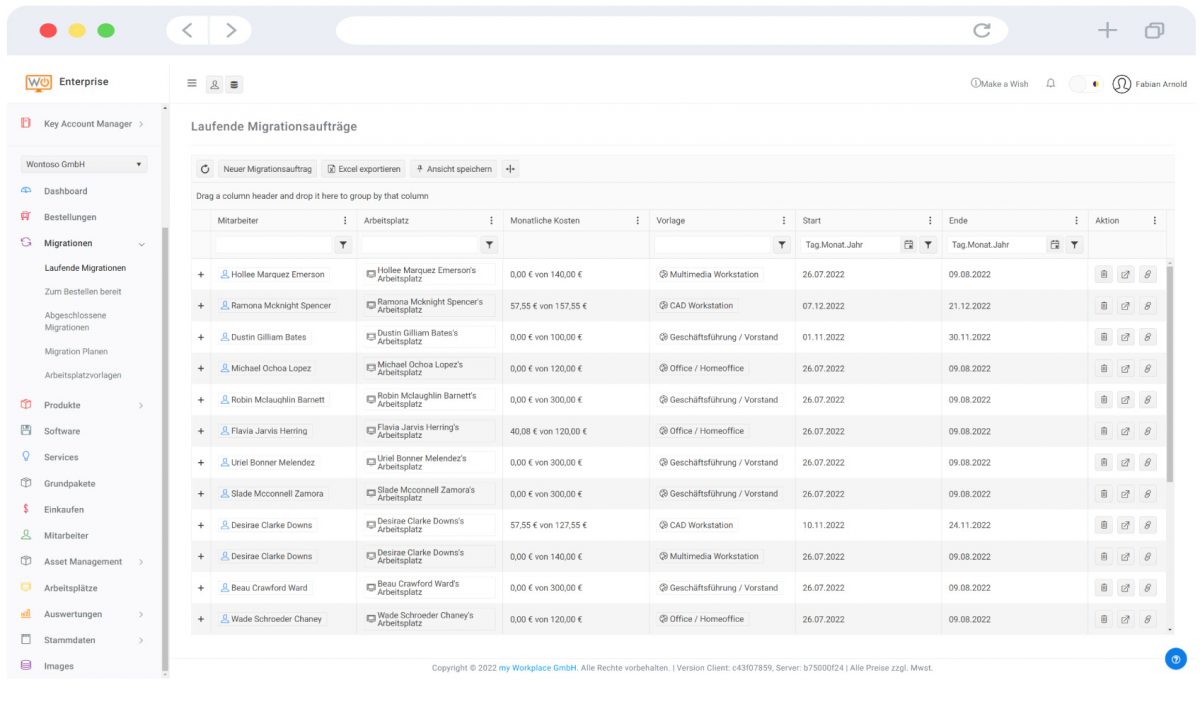Select the person view icon in the header

tap(214, 85)
